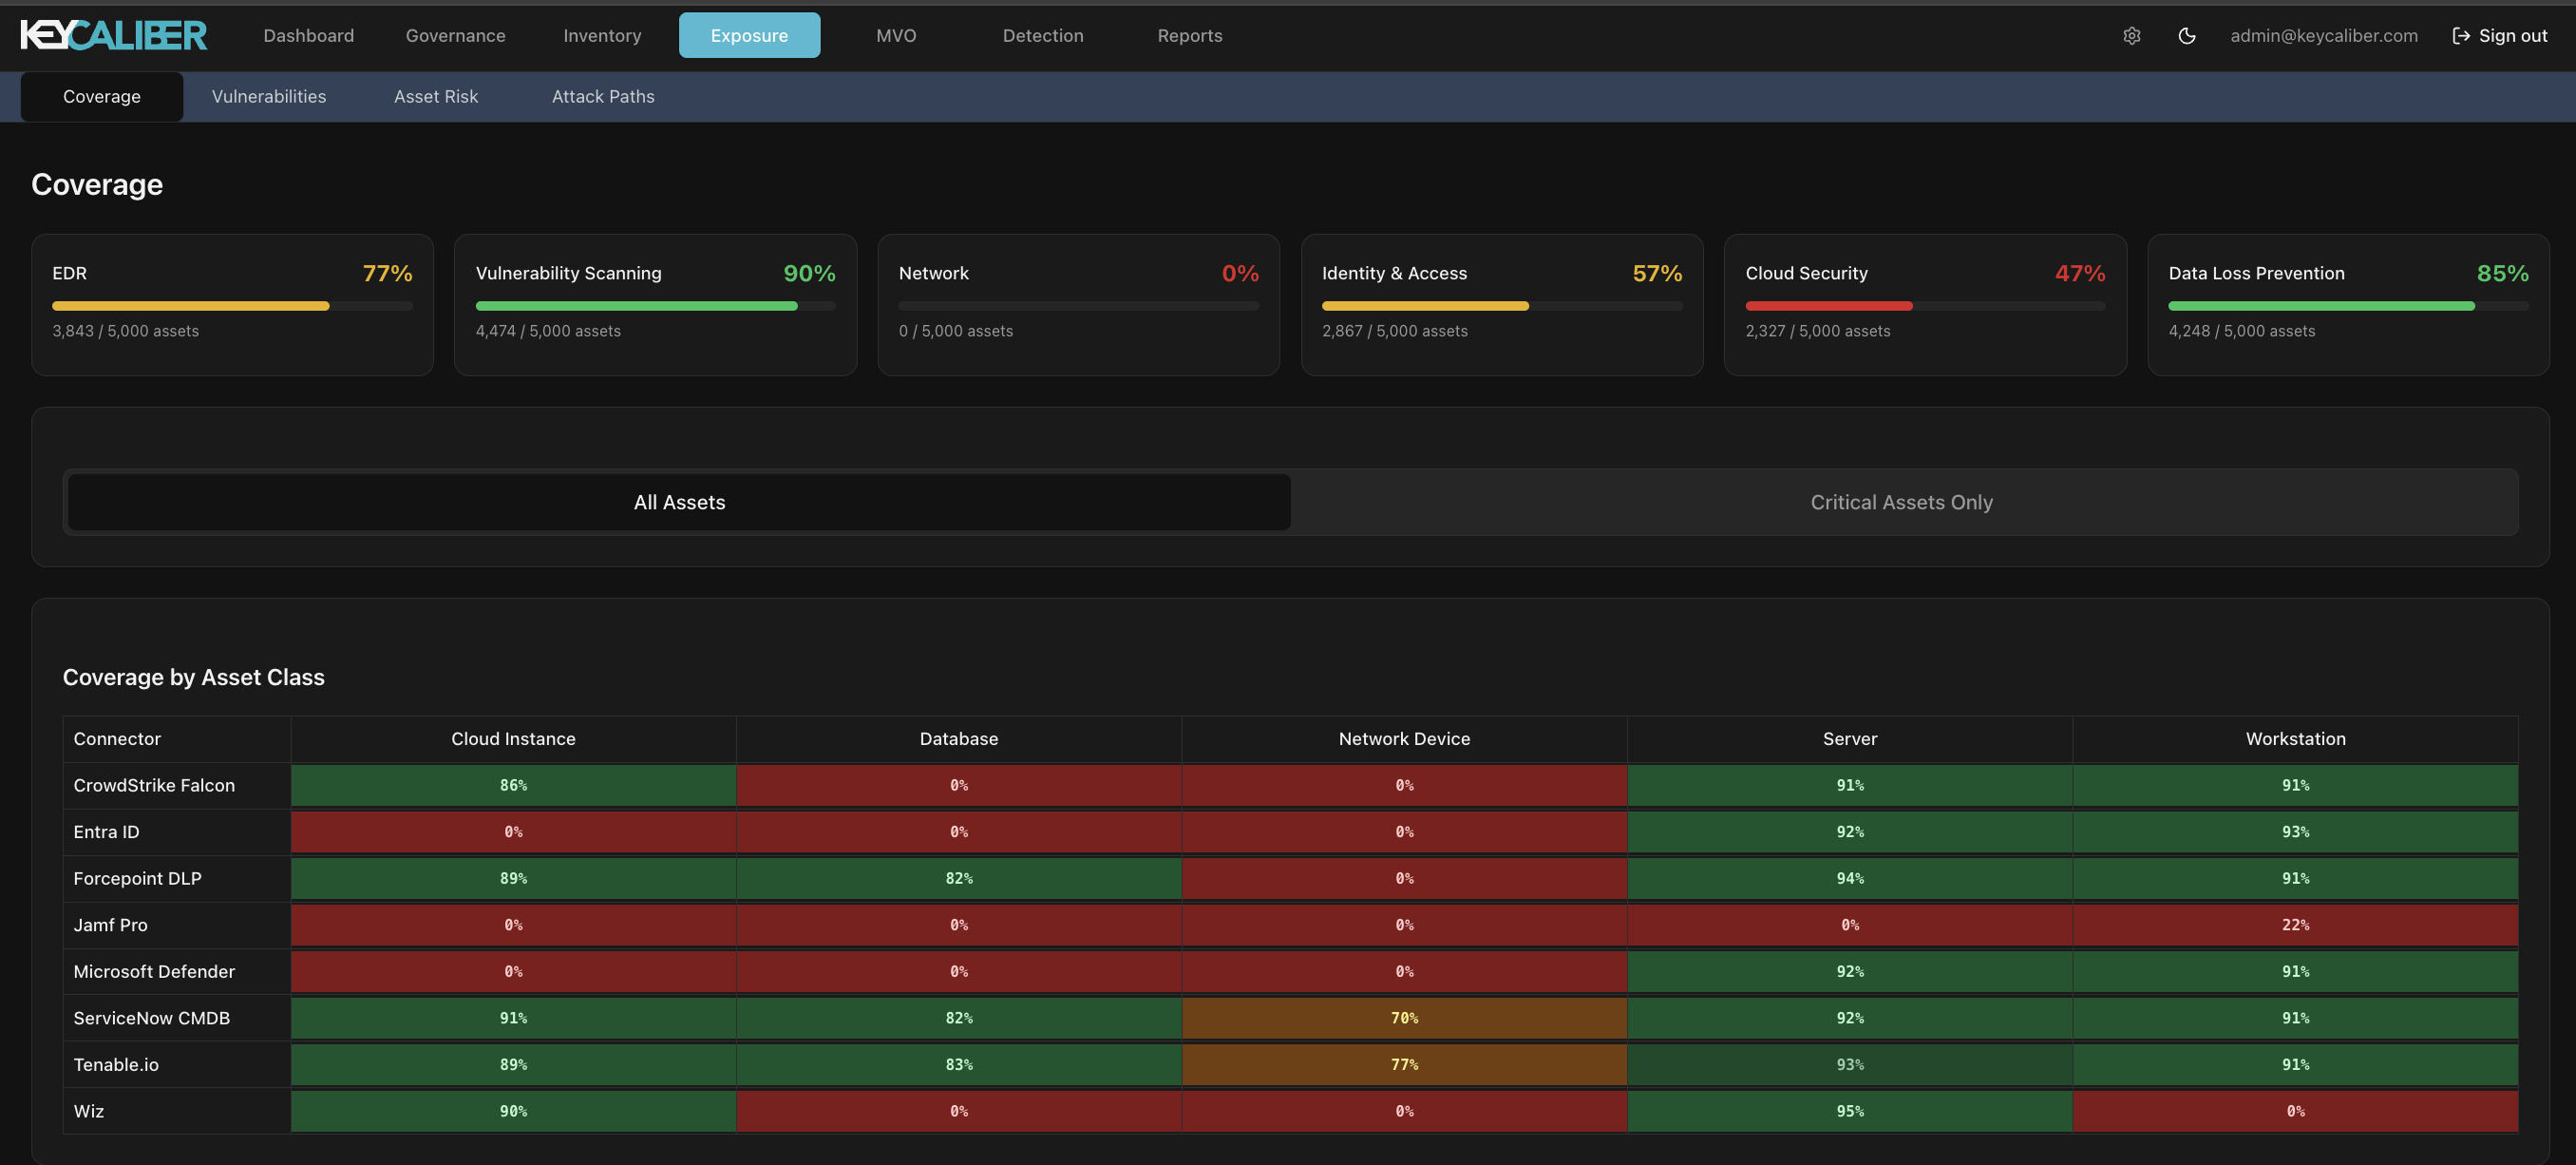Image resolution: width=2576 pixels, height=1165 pixels.
Task: Select the Entra ID connector row label
Action: [x=106, y=832]
